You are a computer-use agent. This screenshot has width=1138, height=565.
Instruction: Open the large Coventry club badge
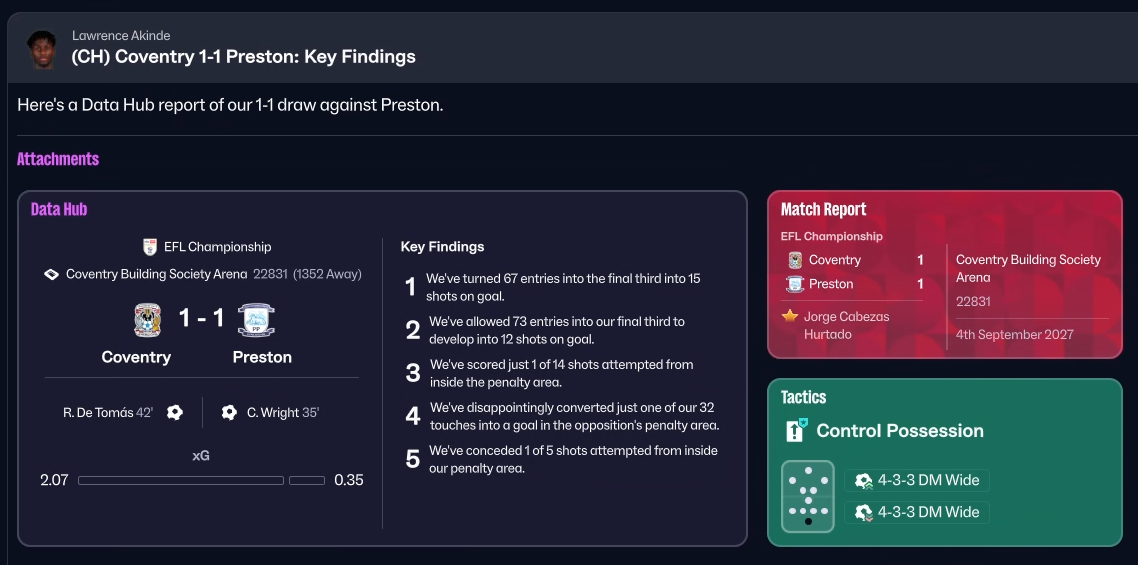[148, 320]
